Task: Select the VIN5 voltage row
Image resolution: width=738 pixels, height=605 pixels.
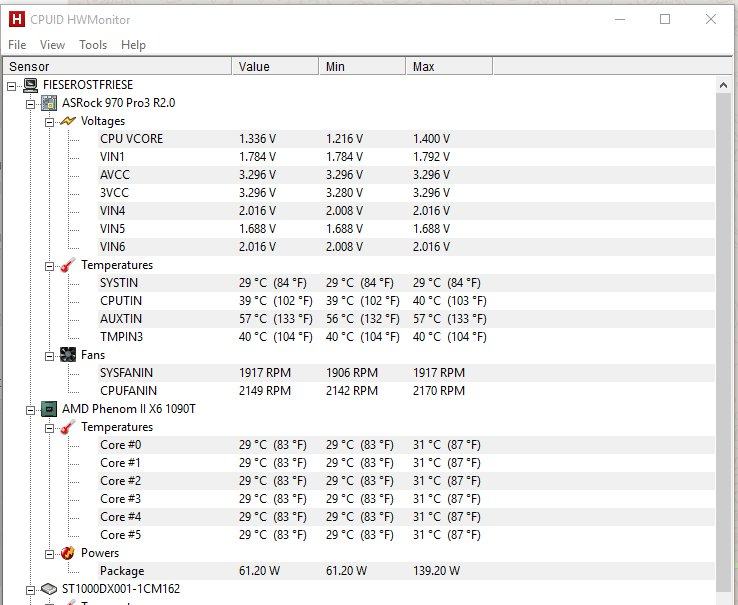Action: (x=406, y=228)
